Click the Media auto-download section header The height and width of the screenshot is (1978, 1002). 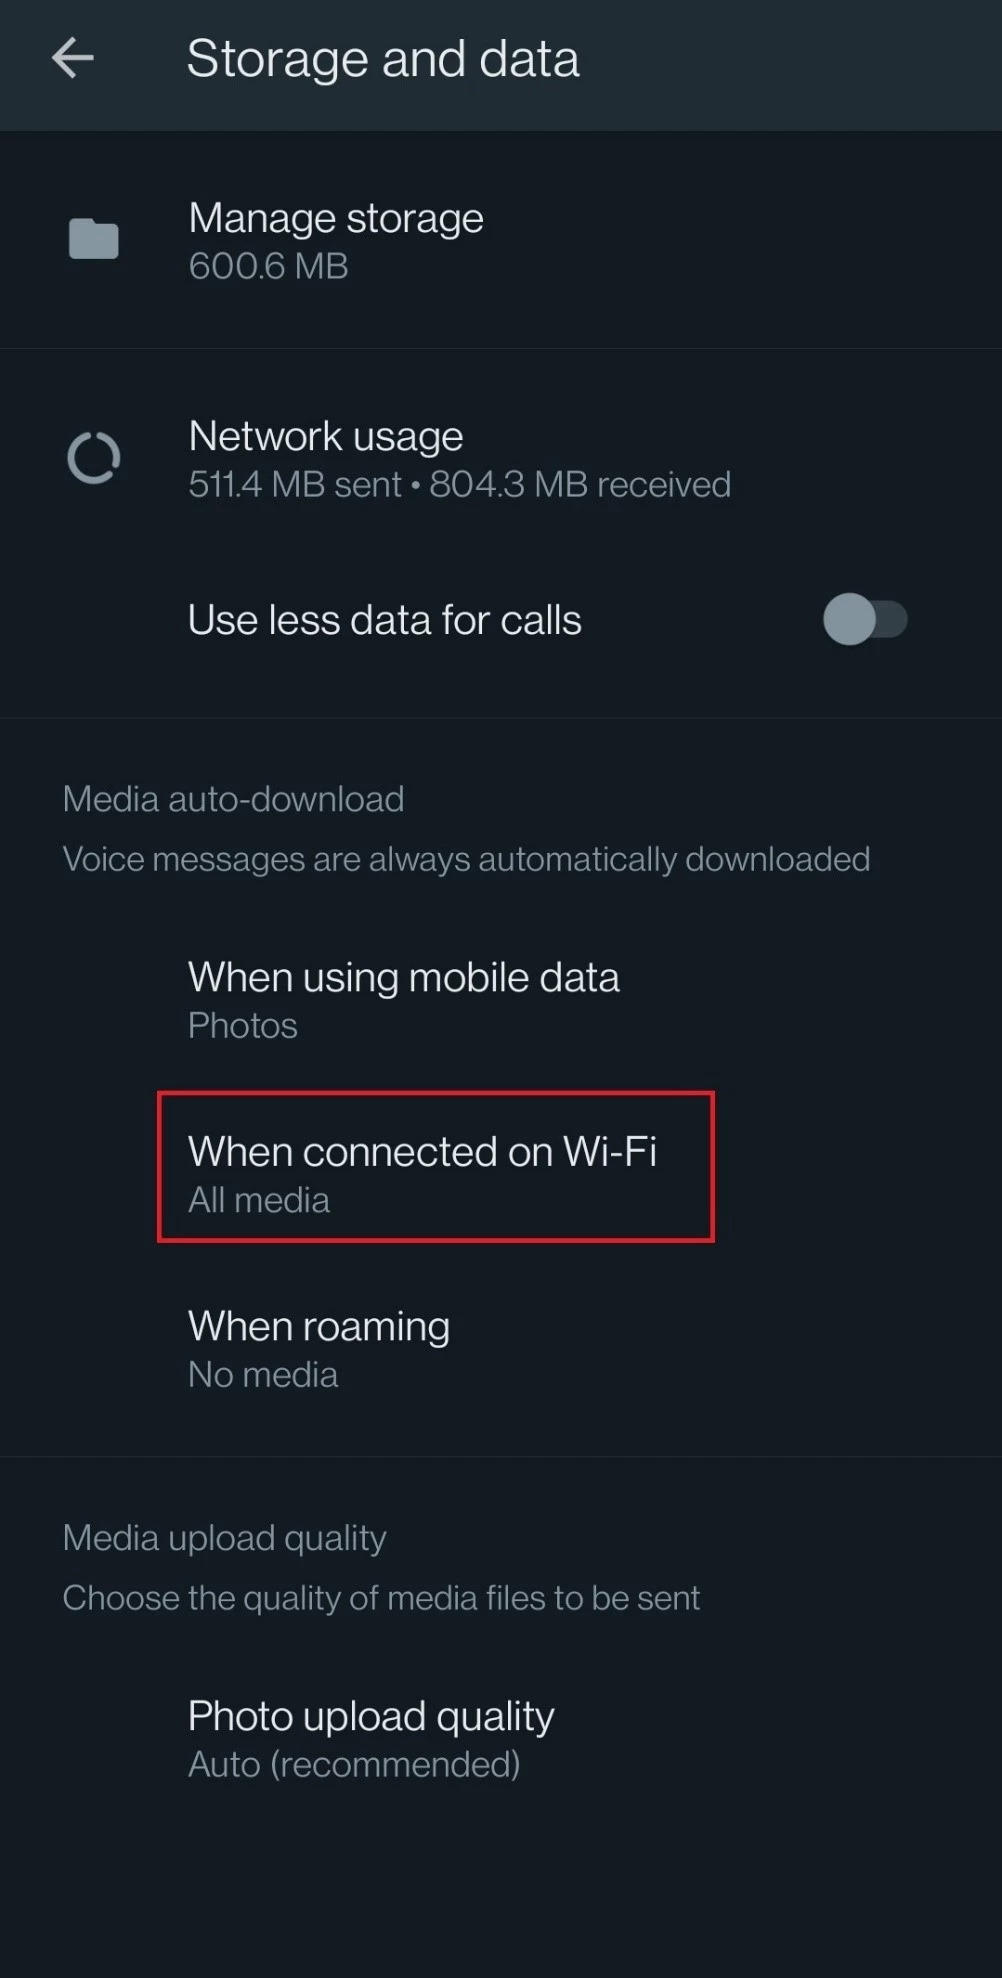[x=233, y=799]
